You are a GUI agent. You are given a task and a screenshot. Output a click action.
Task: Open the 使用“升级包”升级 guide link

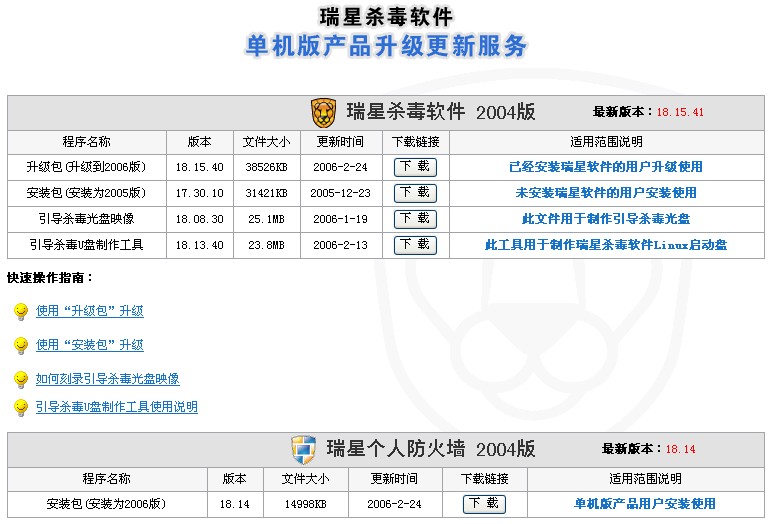pyautogui.click(x=90, y=311)
